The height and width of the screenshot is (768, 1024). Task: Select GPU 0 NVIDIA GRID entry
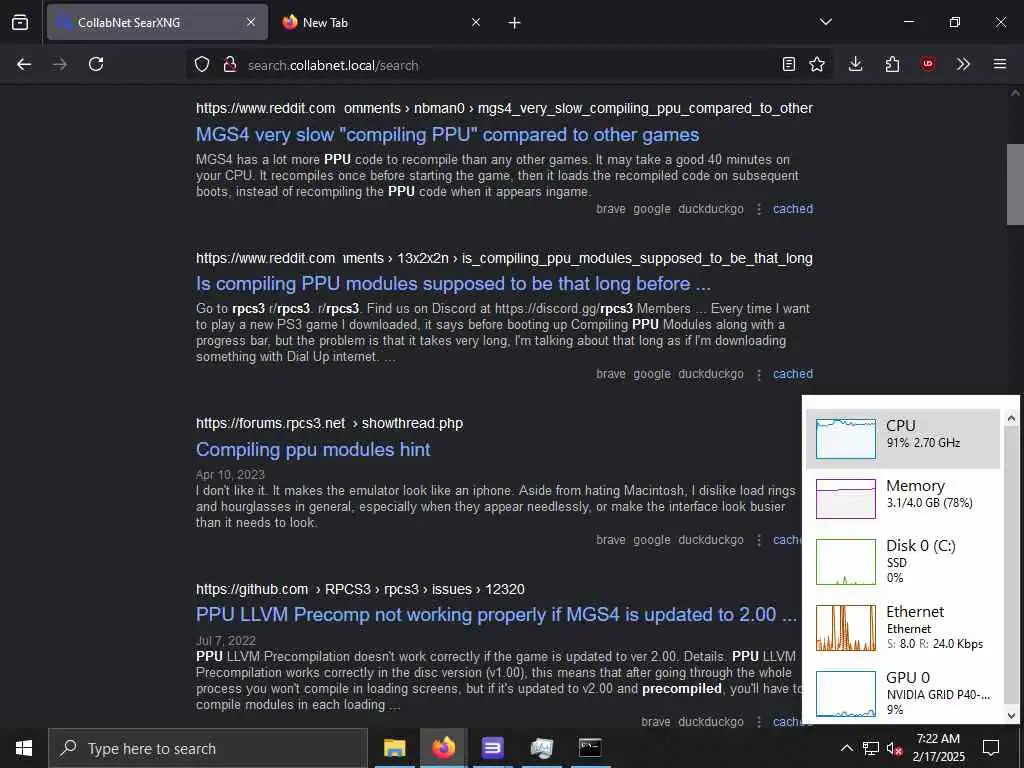pos(903,694)
